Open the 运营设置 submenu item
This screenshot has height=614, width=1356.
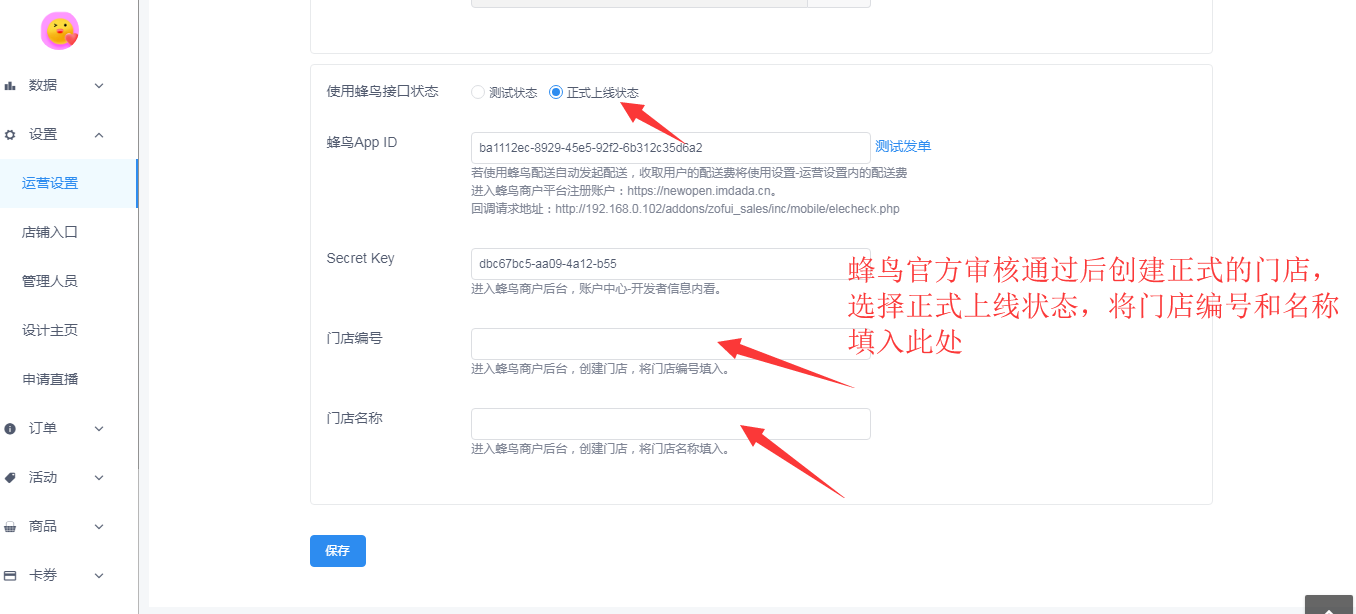click(x=69, y=184)
